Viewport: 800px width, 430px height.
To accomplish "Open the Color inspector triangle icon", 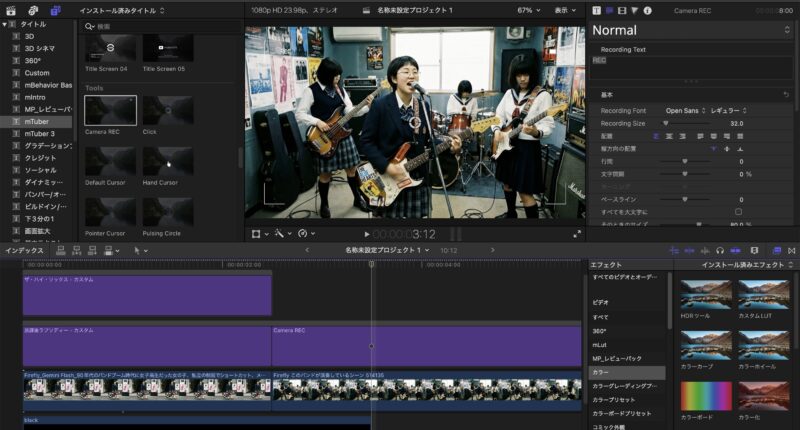I will point(635,10).
